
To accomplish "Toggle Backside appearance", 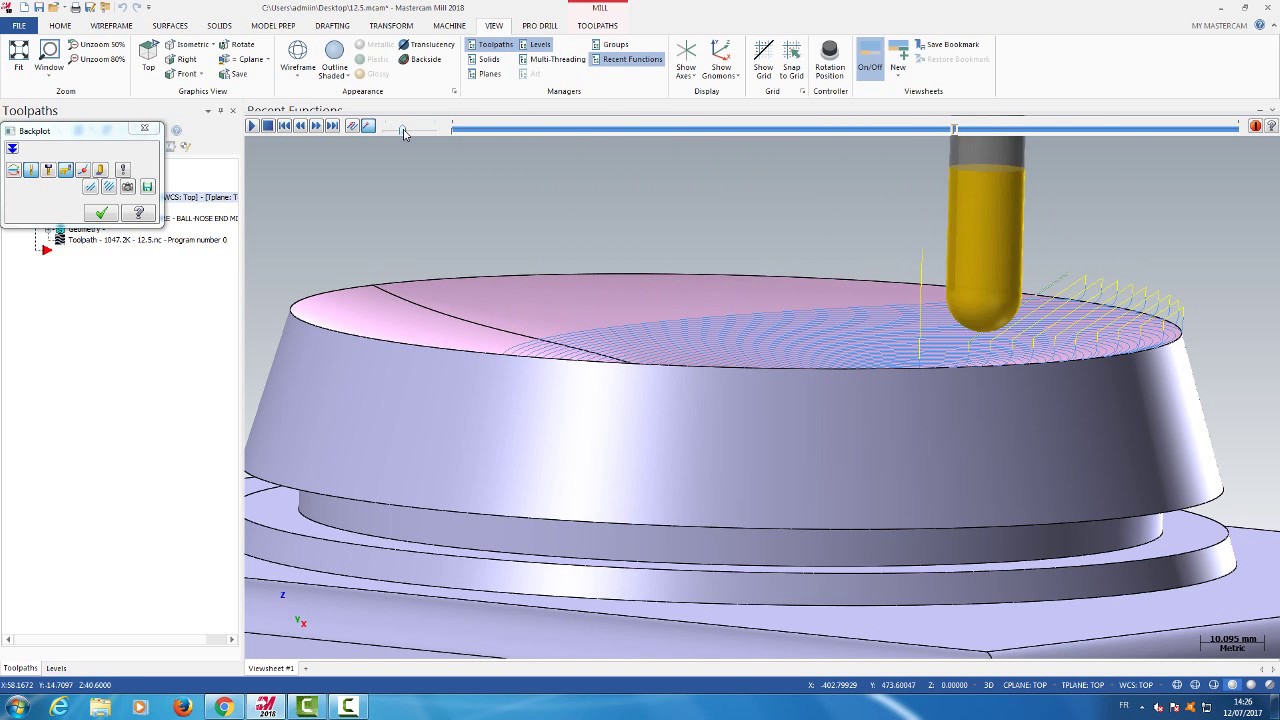I will (420, 59).
